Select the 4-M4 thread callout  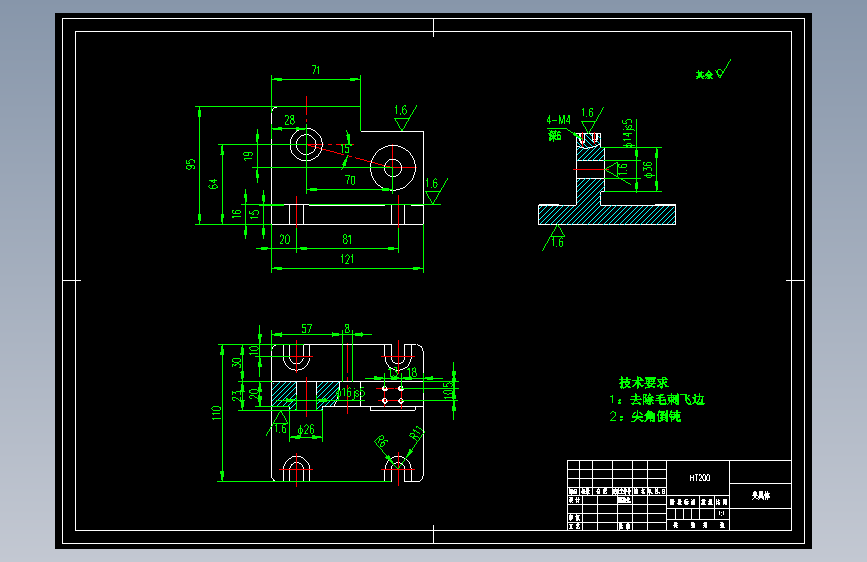(x=558, y=119)
